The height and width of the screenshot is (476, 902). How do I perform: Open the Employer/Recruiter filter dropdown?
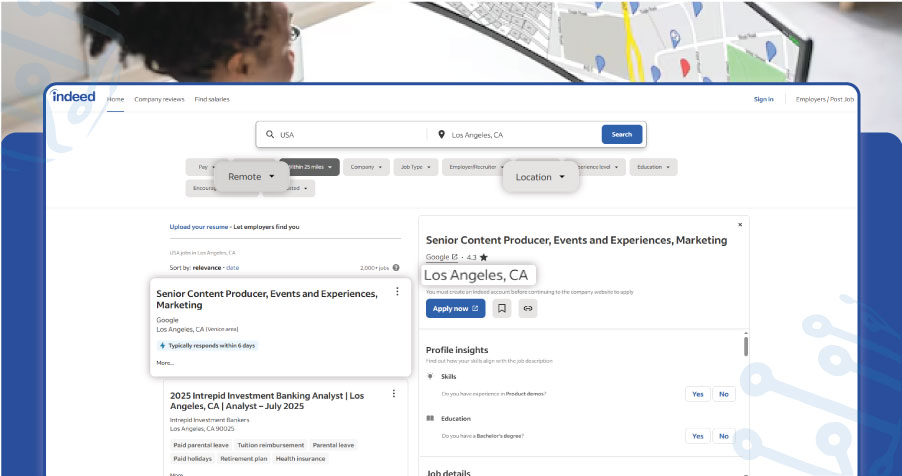point(473,167)
